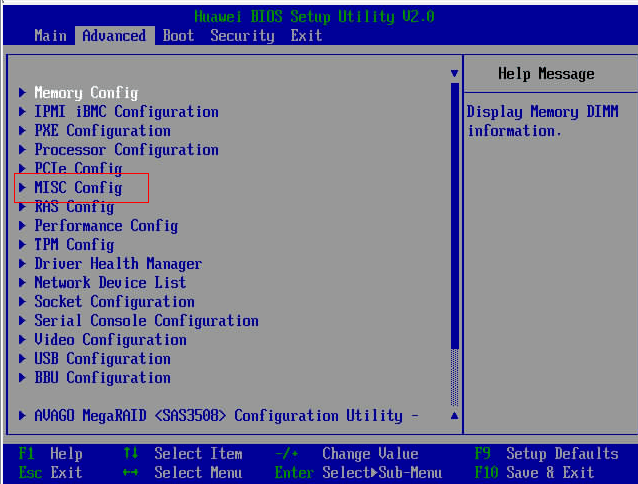Select Socket Configuration entry

(x=114, y=302)
